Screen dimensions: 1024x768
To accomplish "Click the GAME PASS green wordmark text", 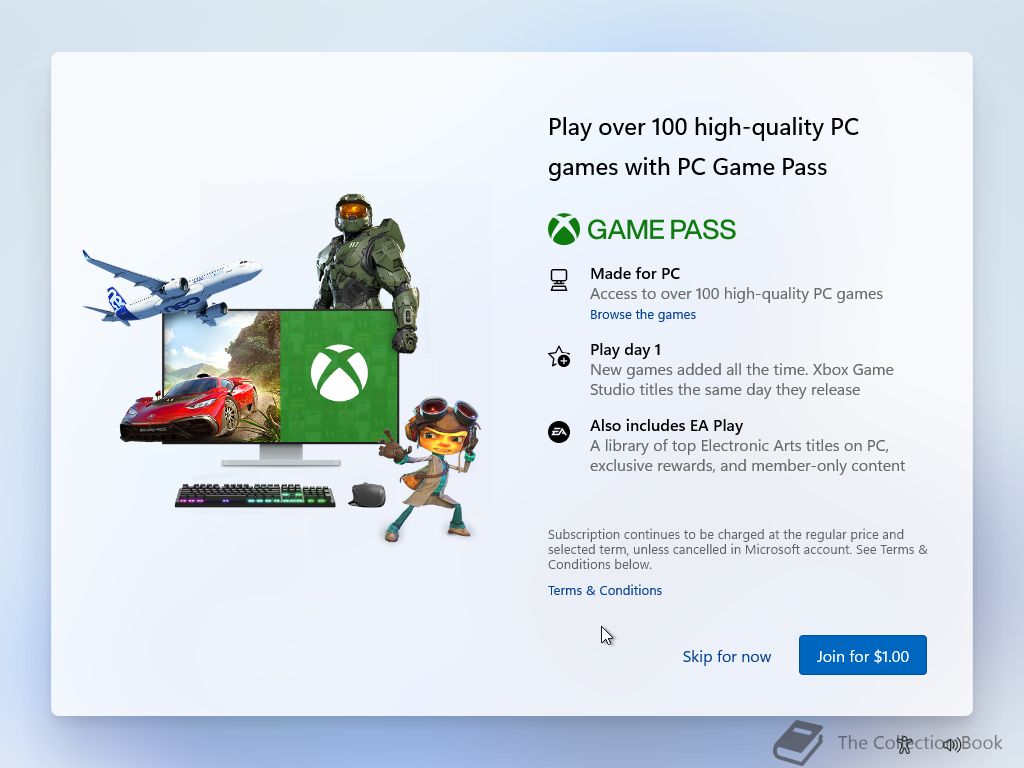I will pos(661,229).
